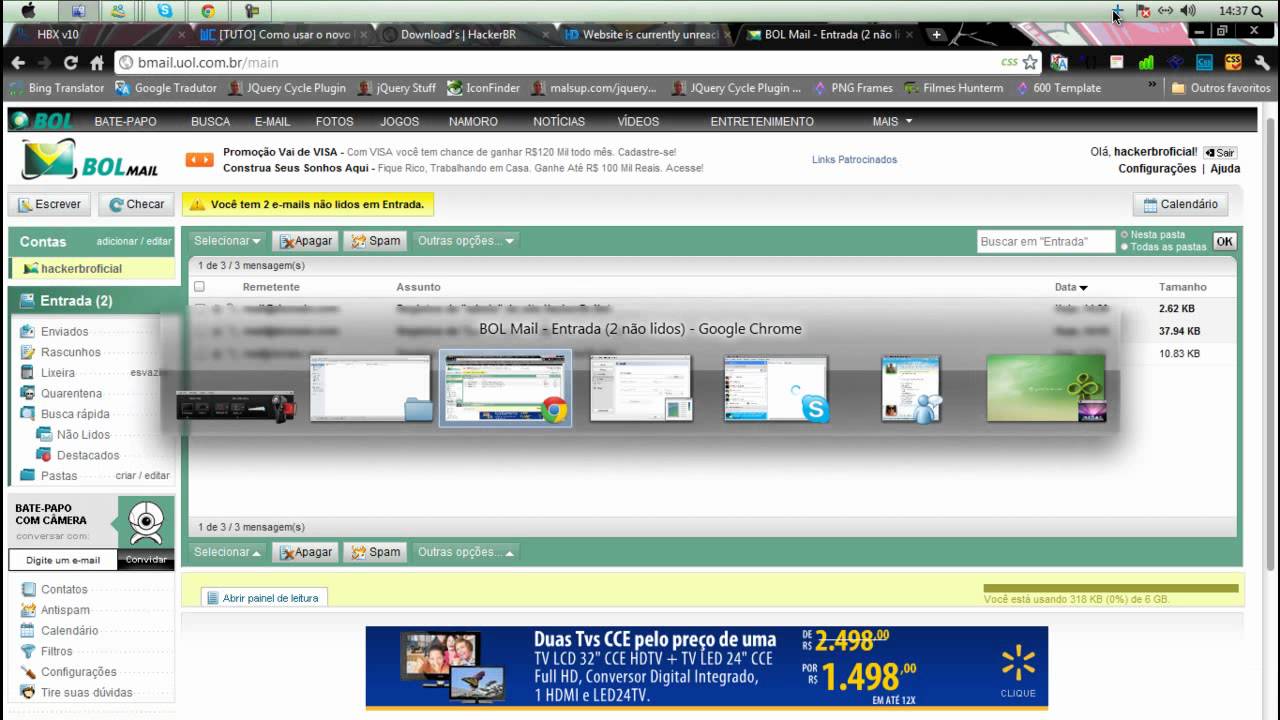This screenshot has width=1280, height=720.
Task: Open the Quarentena folder icon
Action: coord(27,393)
